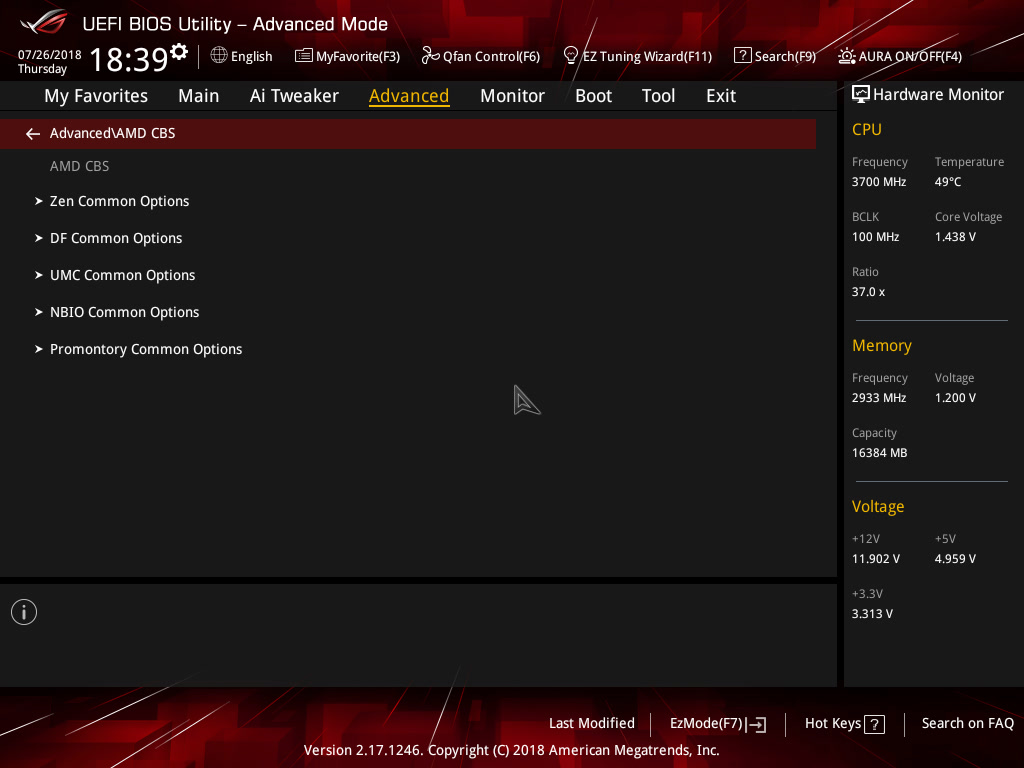Click the AURA light icon
1024x768 pixels.
pyautogui.click(x=846, y=56)
